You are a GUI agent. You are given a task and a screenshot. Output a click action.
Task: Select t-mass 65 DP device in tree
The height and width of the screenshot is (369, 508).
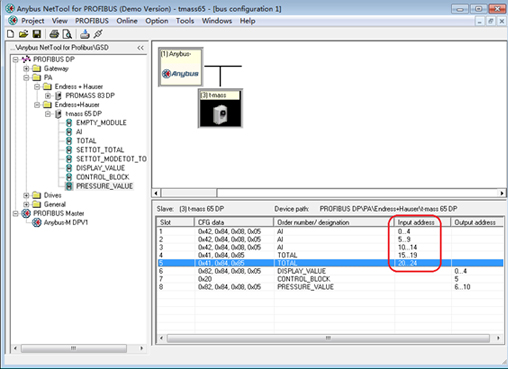click(x=83, y=114)
